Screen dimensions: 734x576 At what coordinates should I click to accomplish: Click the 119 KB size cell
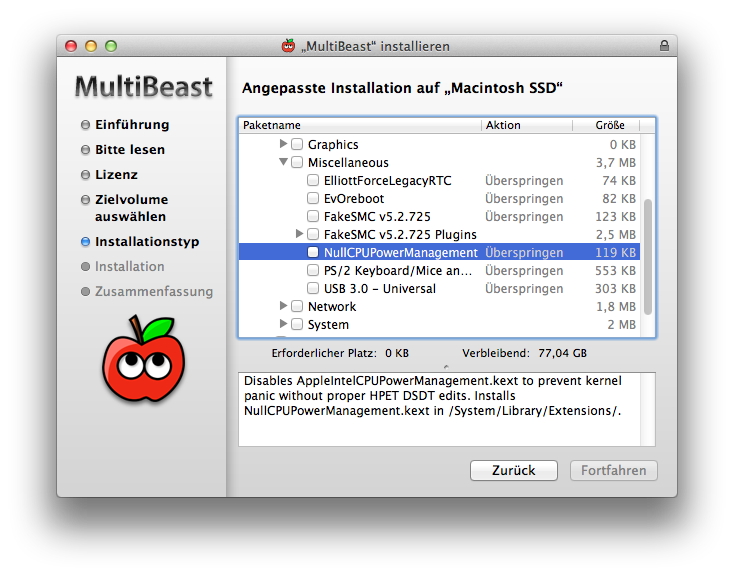[x=615, y=252]
